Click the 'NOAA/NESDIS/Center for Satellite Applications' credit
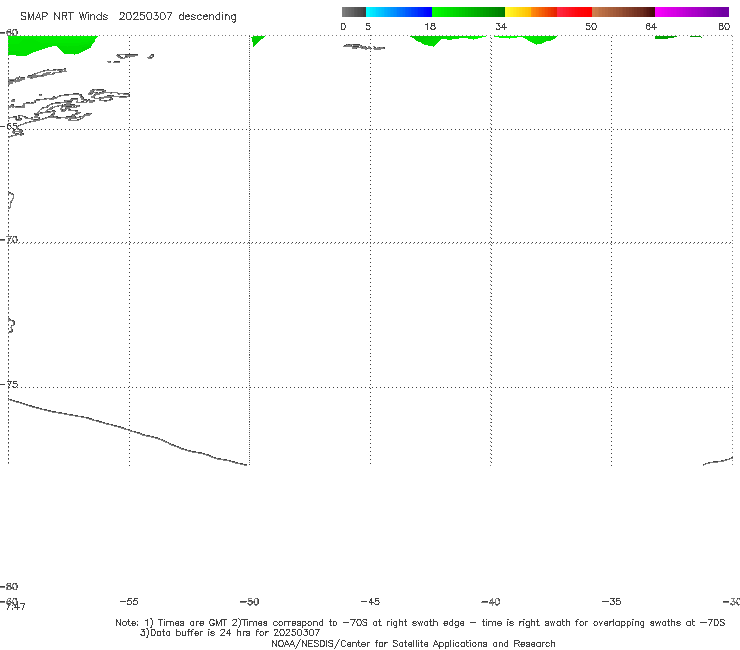The image size is (740, 650). pos(413,644)
